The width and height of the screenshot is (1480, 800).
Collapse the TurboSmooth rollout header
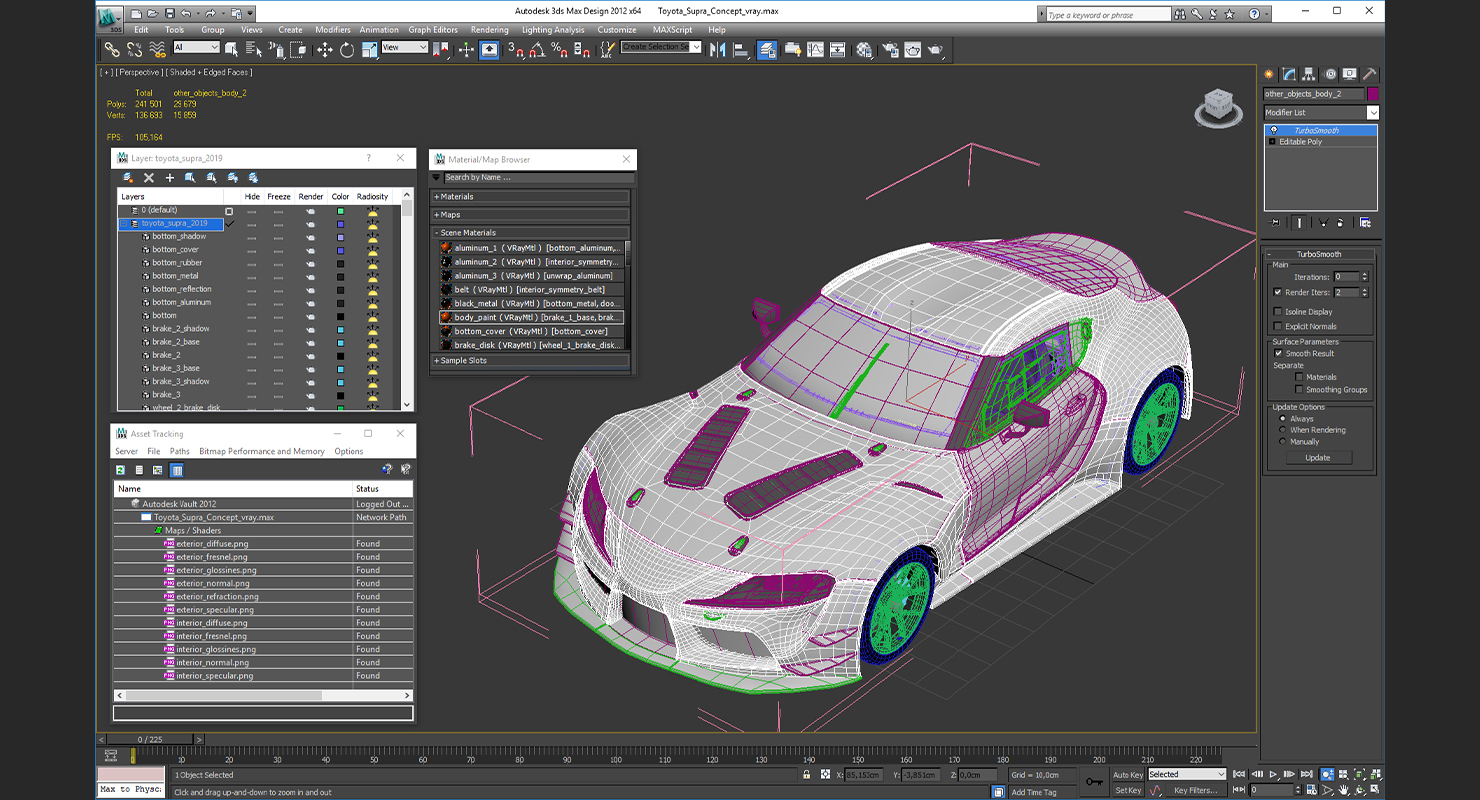coord(1319,254)
